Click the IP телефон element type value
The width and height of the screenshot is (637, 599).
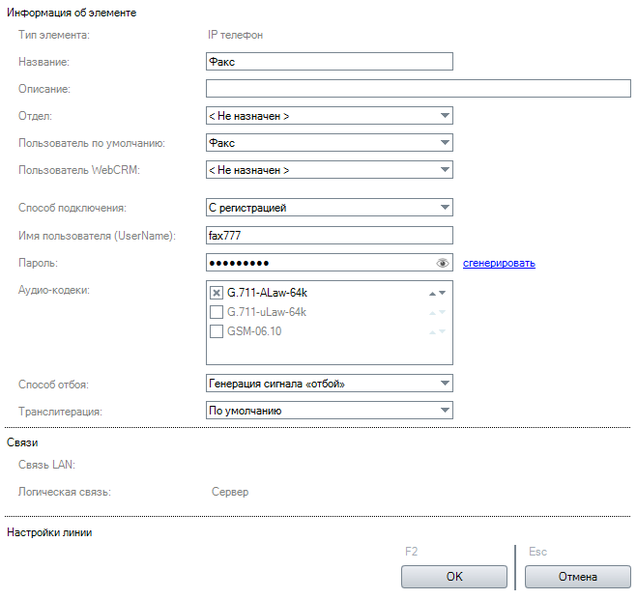point(235,35)
